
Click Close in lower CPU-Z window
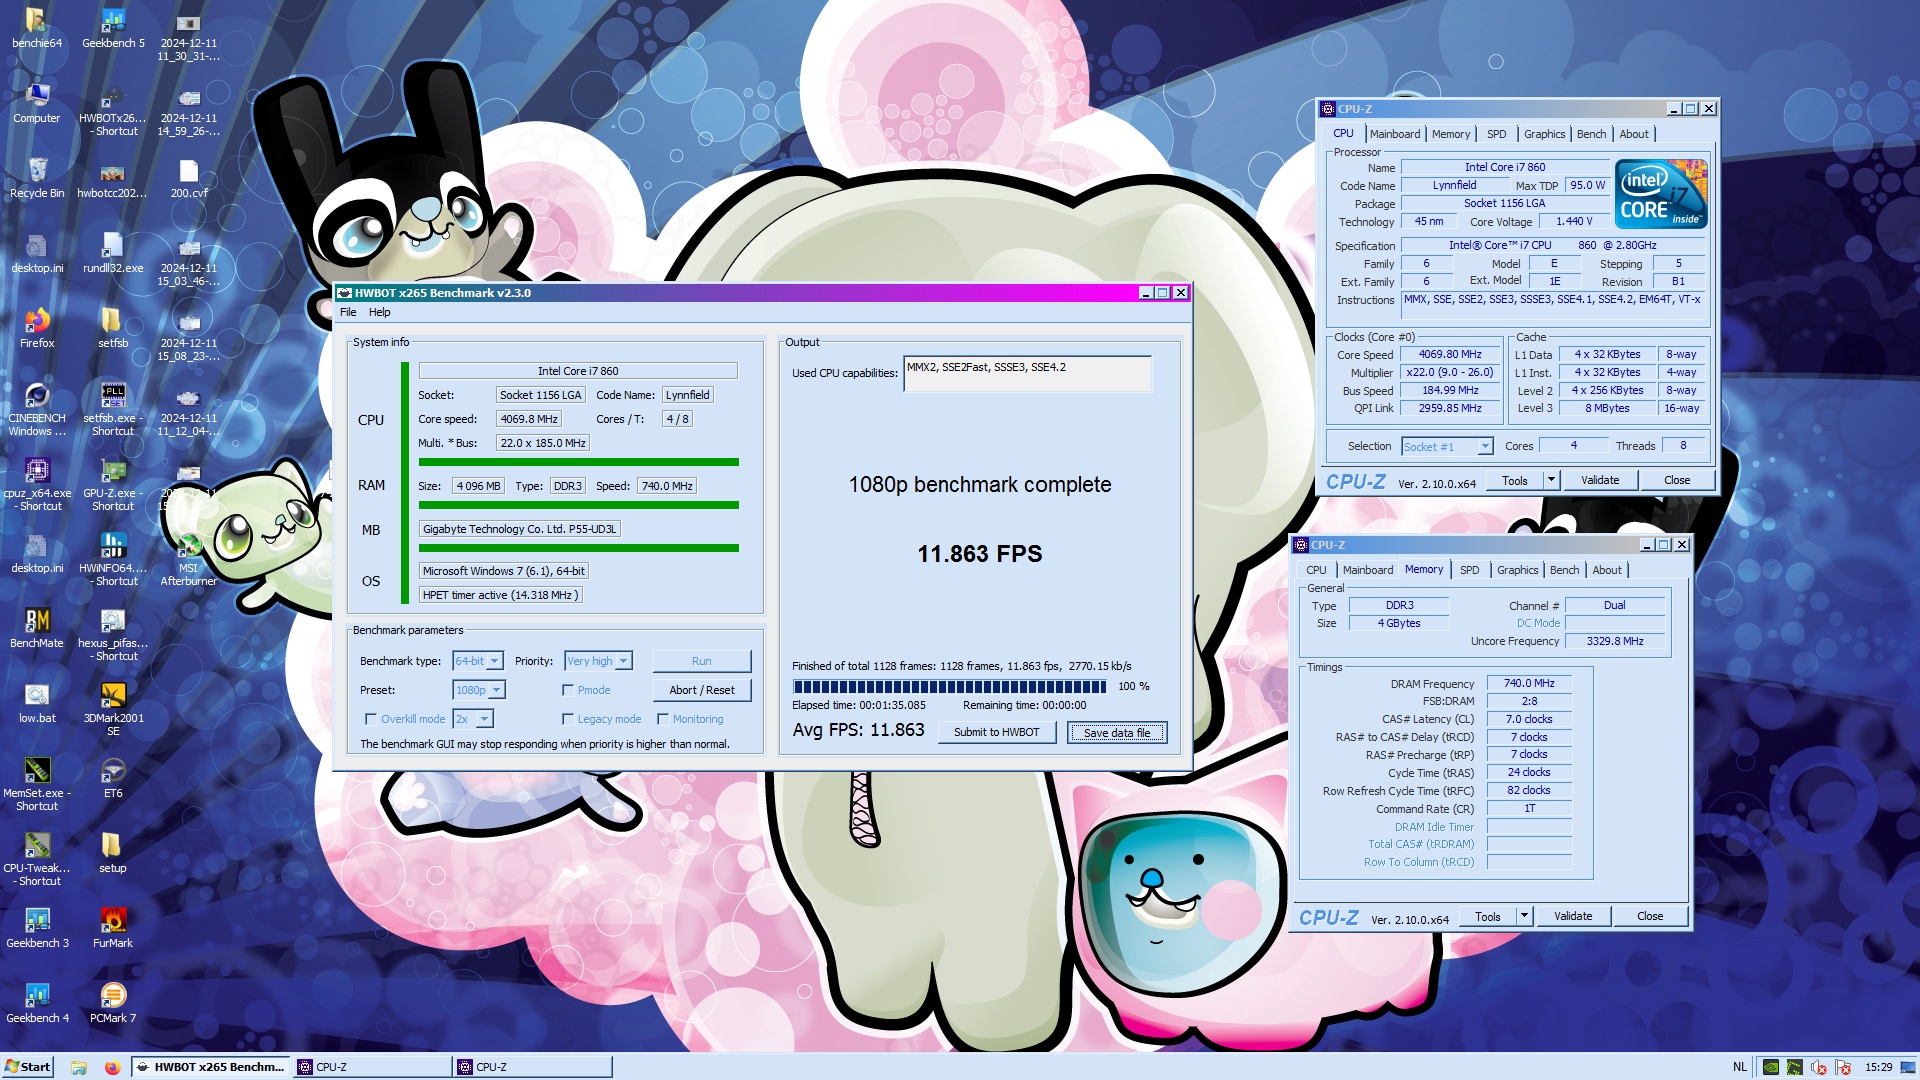[1649, 916]
